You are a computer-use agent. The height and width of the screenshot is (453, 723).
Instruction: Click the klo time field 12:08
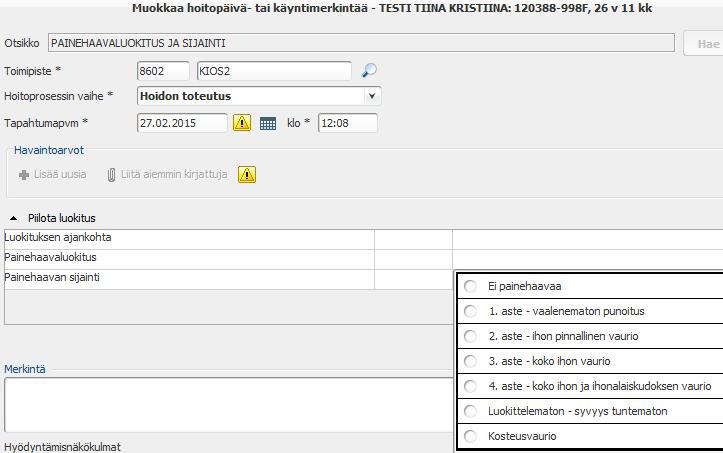coord(348,123)
